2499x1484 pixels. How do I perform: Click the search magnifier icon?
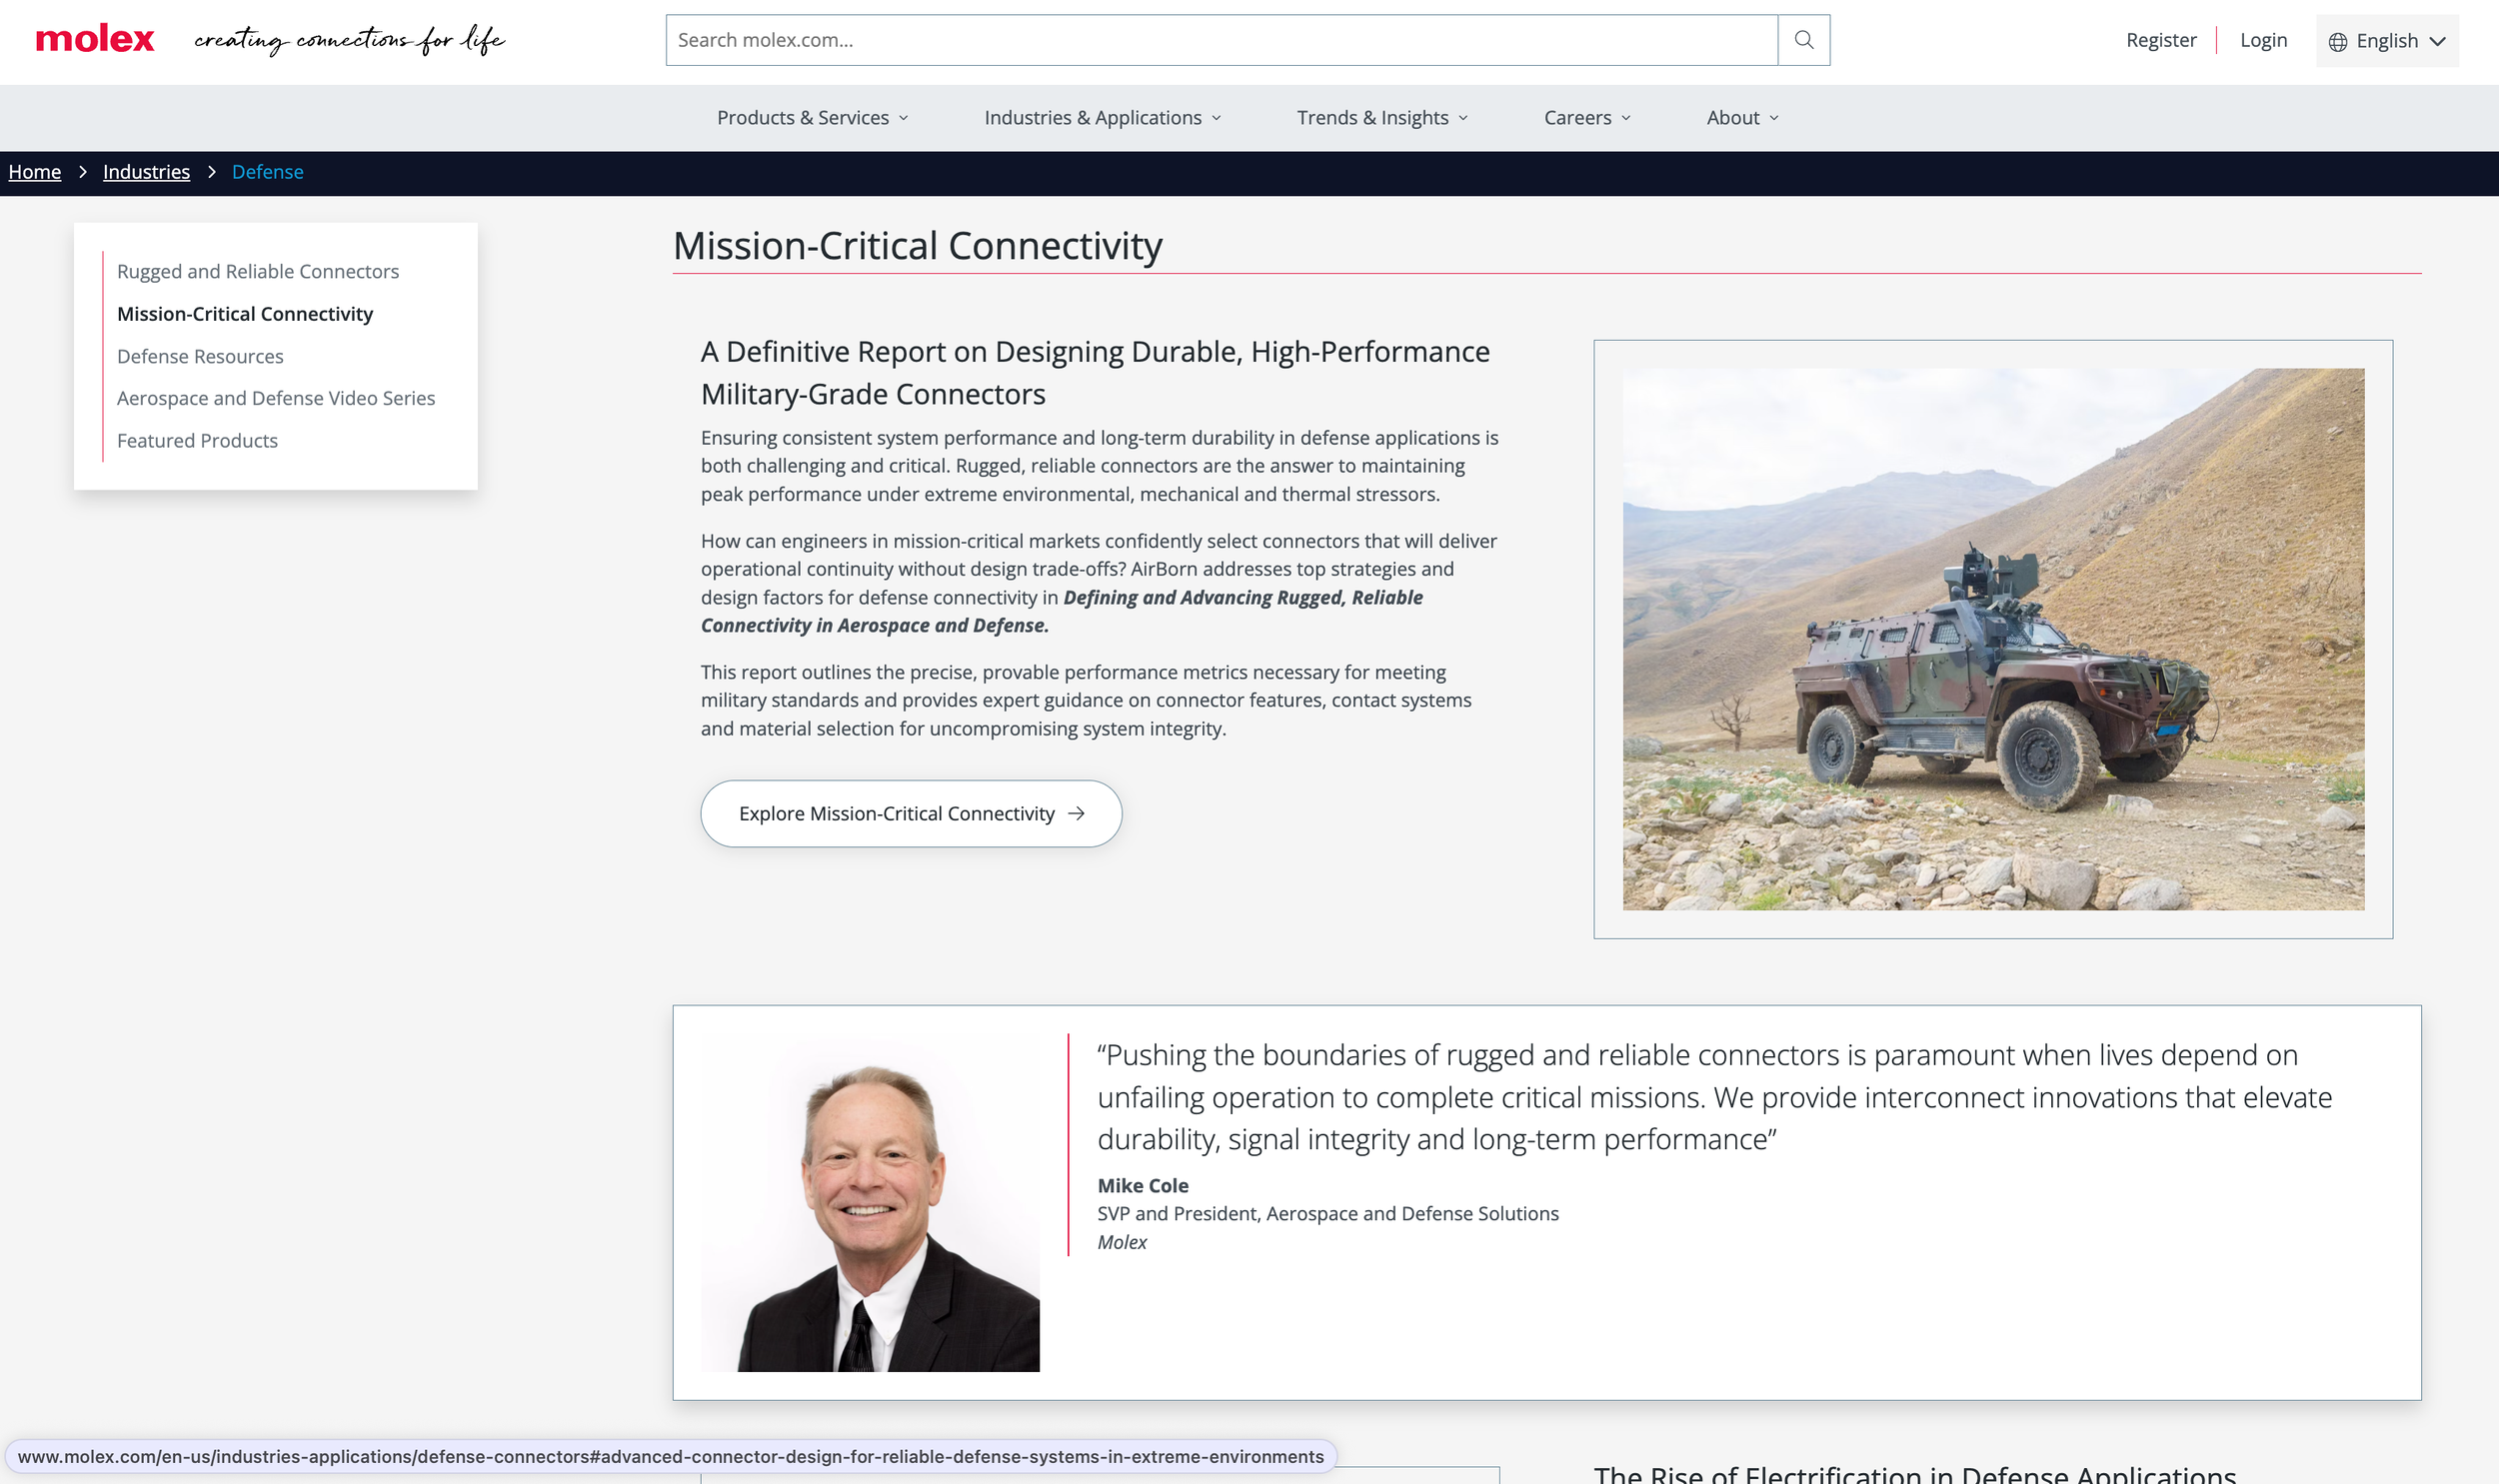1803,40
